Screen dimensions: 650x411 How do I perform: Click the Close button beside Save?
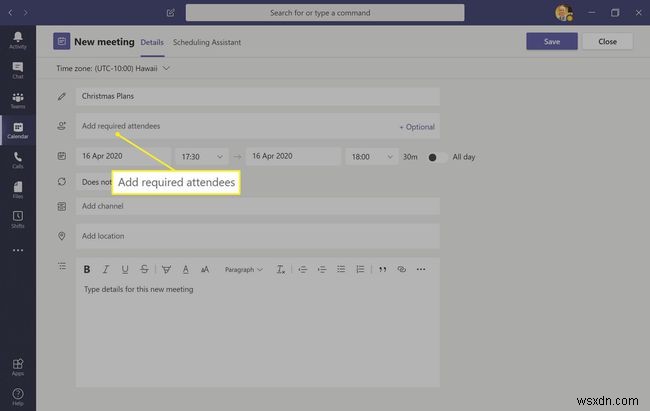point(607,41)
